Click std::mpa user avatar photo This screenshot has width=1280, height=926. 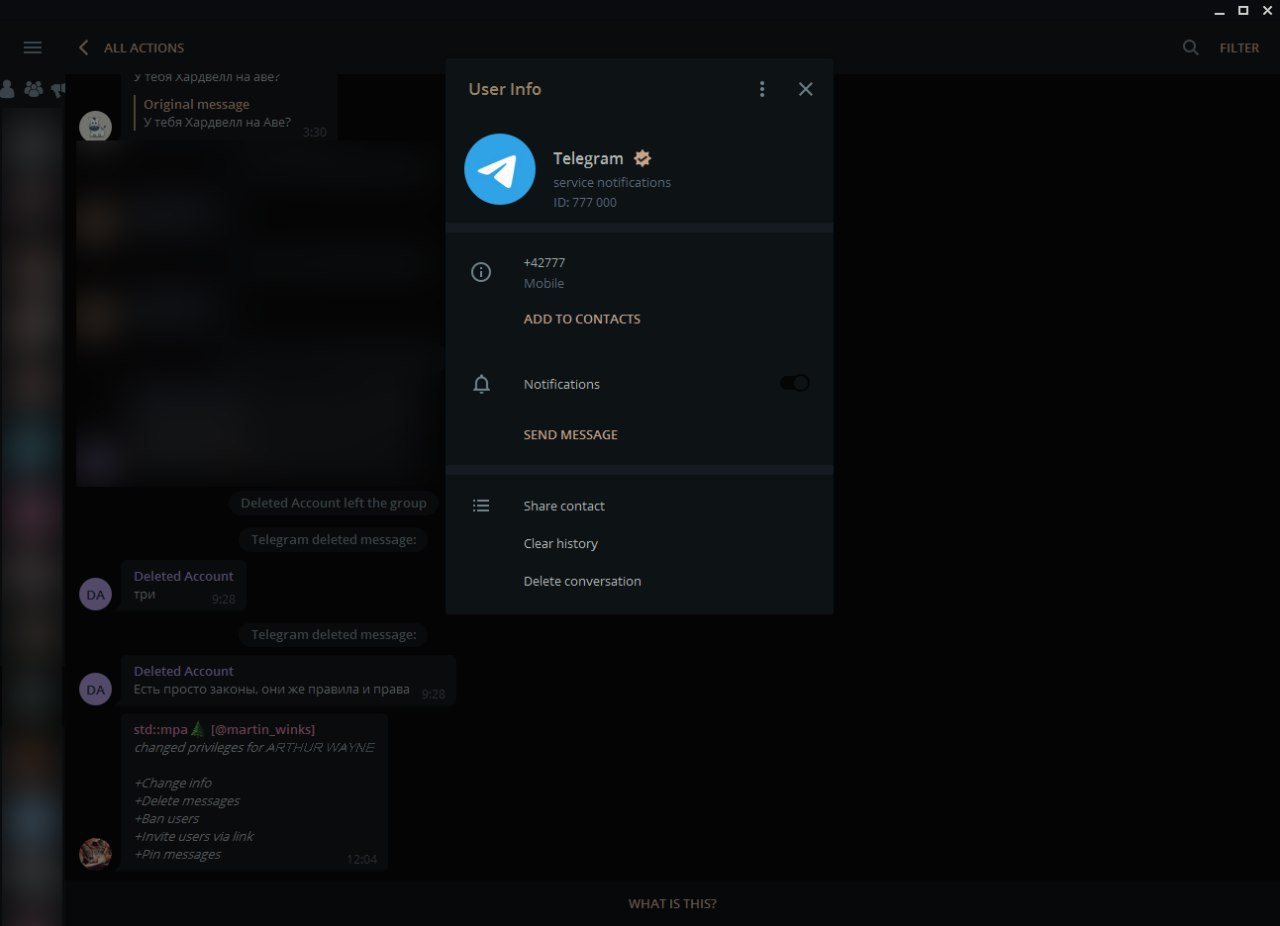click(95, 854)
